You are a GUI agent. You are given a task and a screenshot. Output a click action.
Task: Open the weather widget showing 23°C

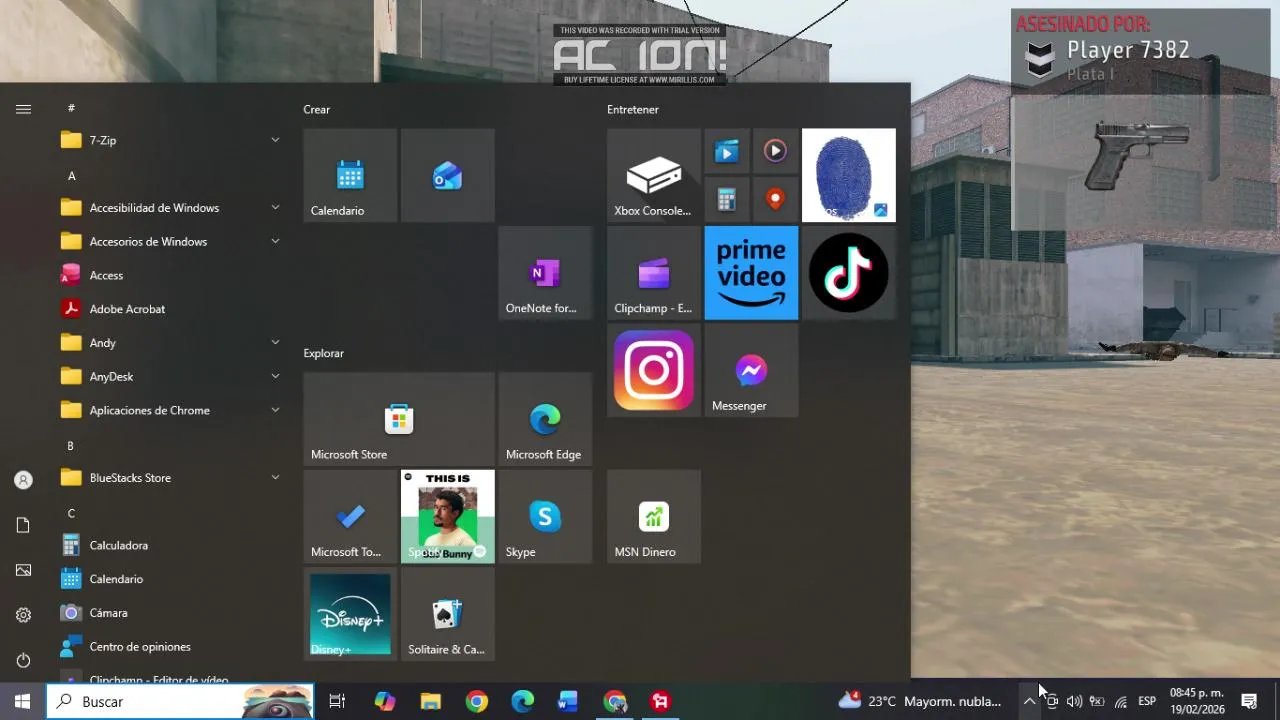pyautogui.click(x=920, y=702)
